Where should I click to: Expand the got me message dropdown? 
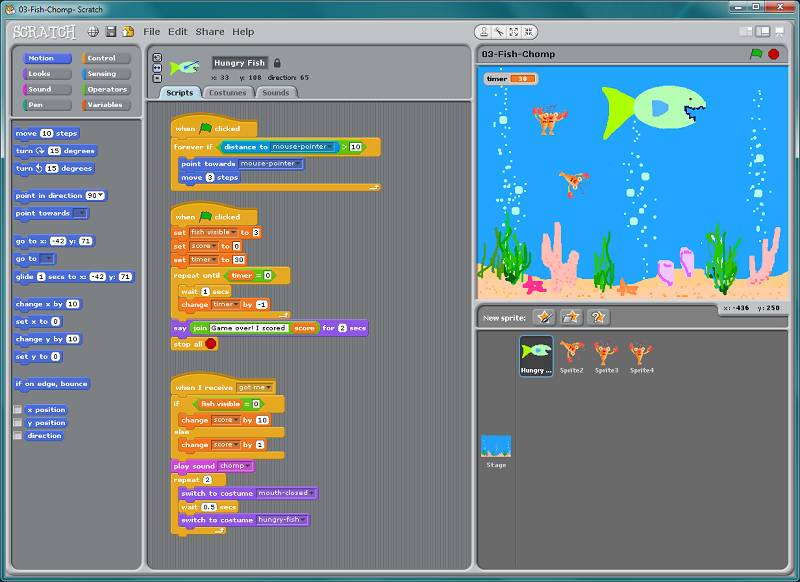coord(255,388)
